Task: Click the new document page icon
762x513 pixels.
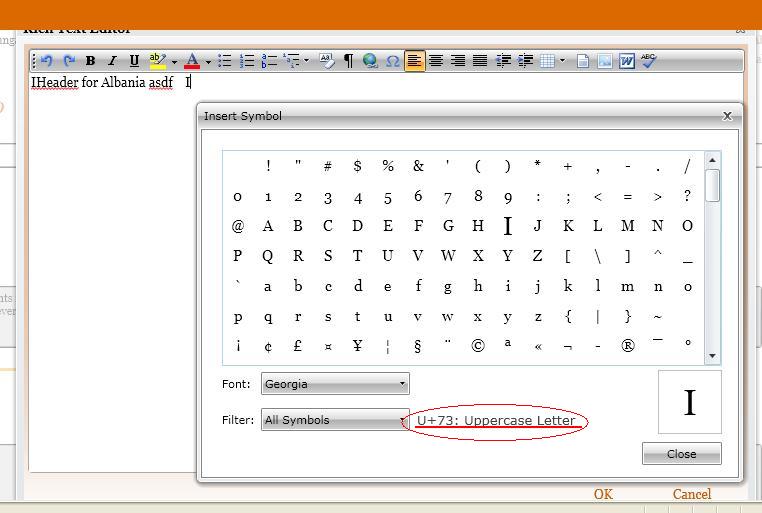Action: click(583, 61)
